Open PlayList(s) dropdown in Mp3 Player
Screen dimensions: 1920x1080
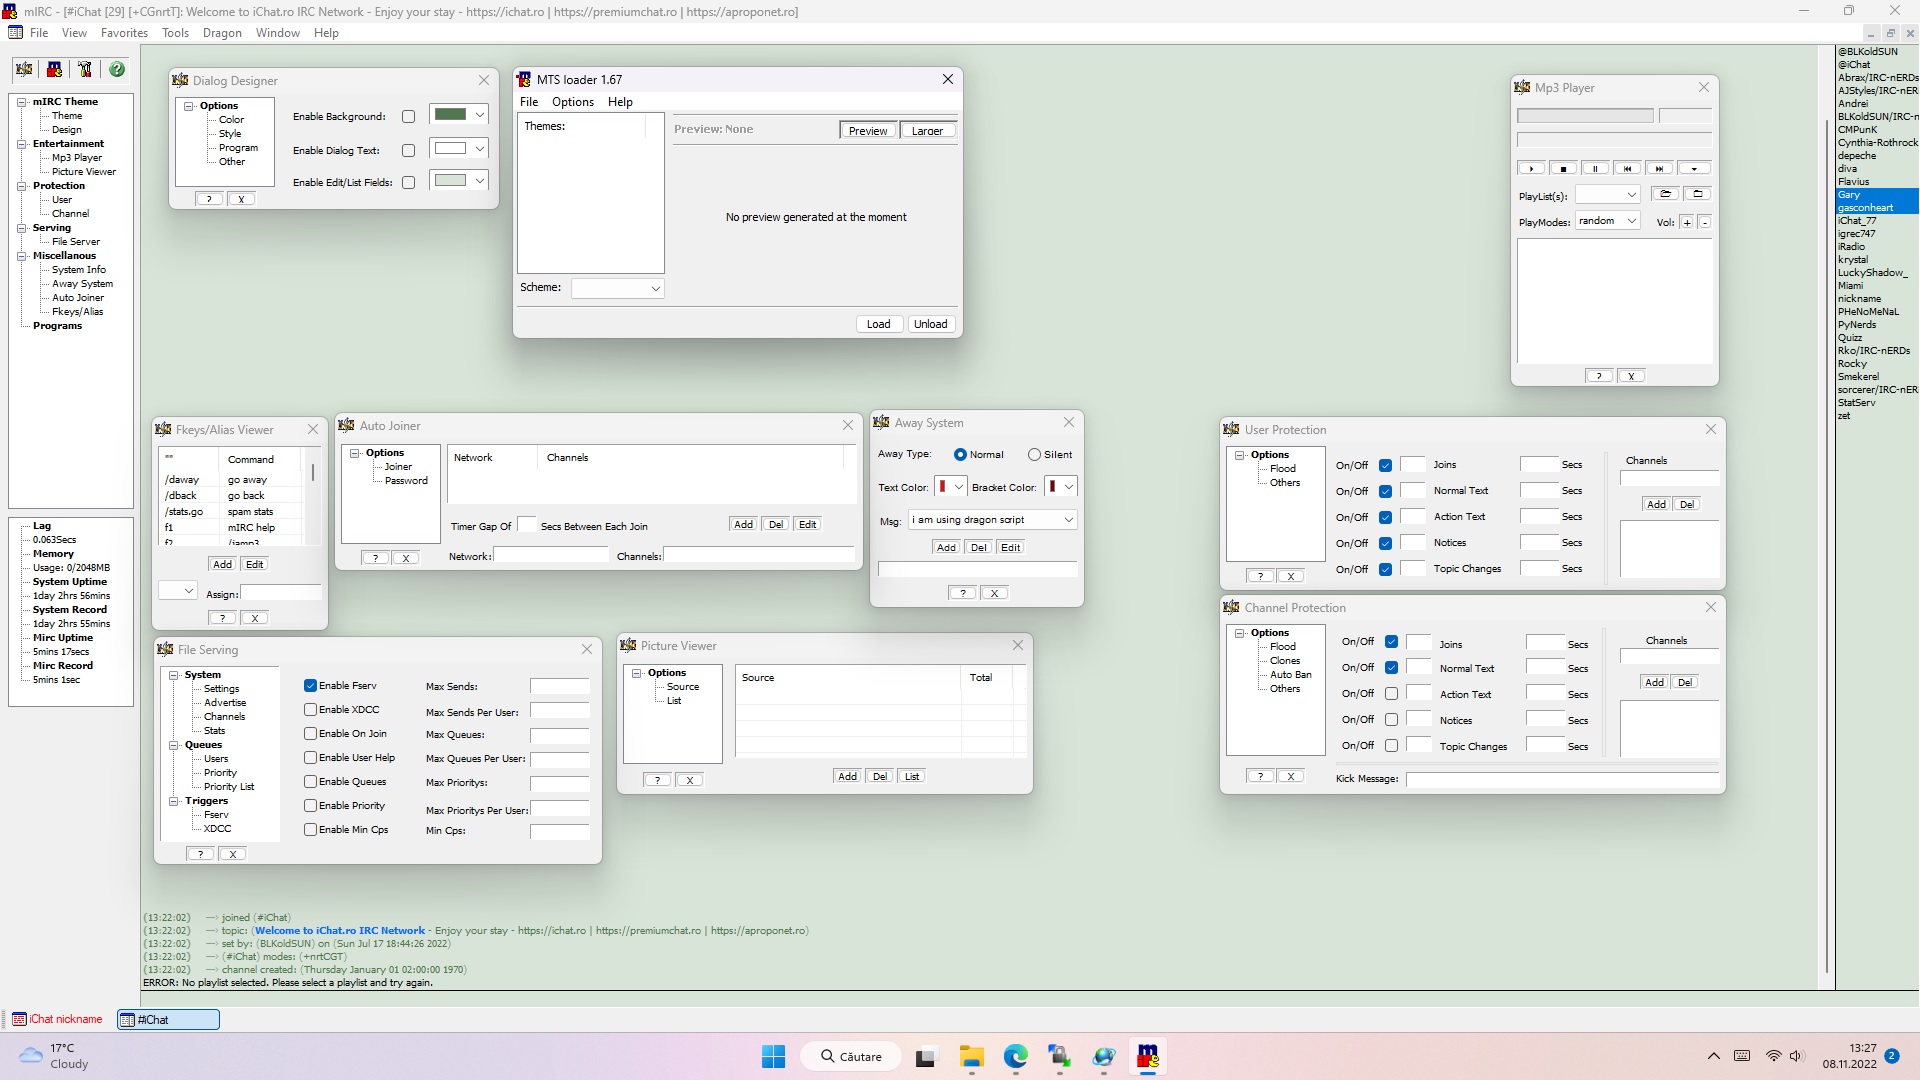pos(1607,195)
